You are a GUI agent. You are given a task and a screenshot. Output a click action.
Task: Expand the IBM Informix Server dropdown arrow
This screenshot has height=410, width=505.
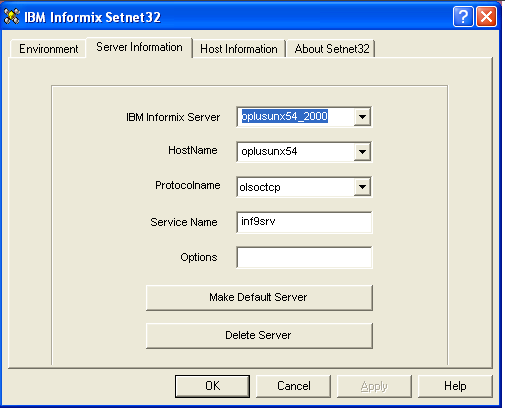coord(362,117)
